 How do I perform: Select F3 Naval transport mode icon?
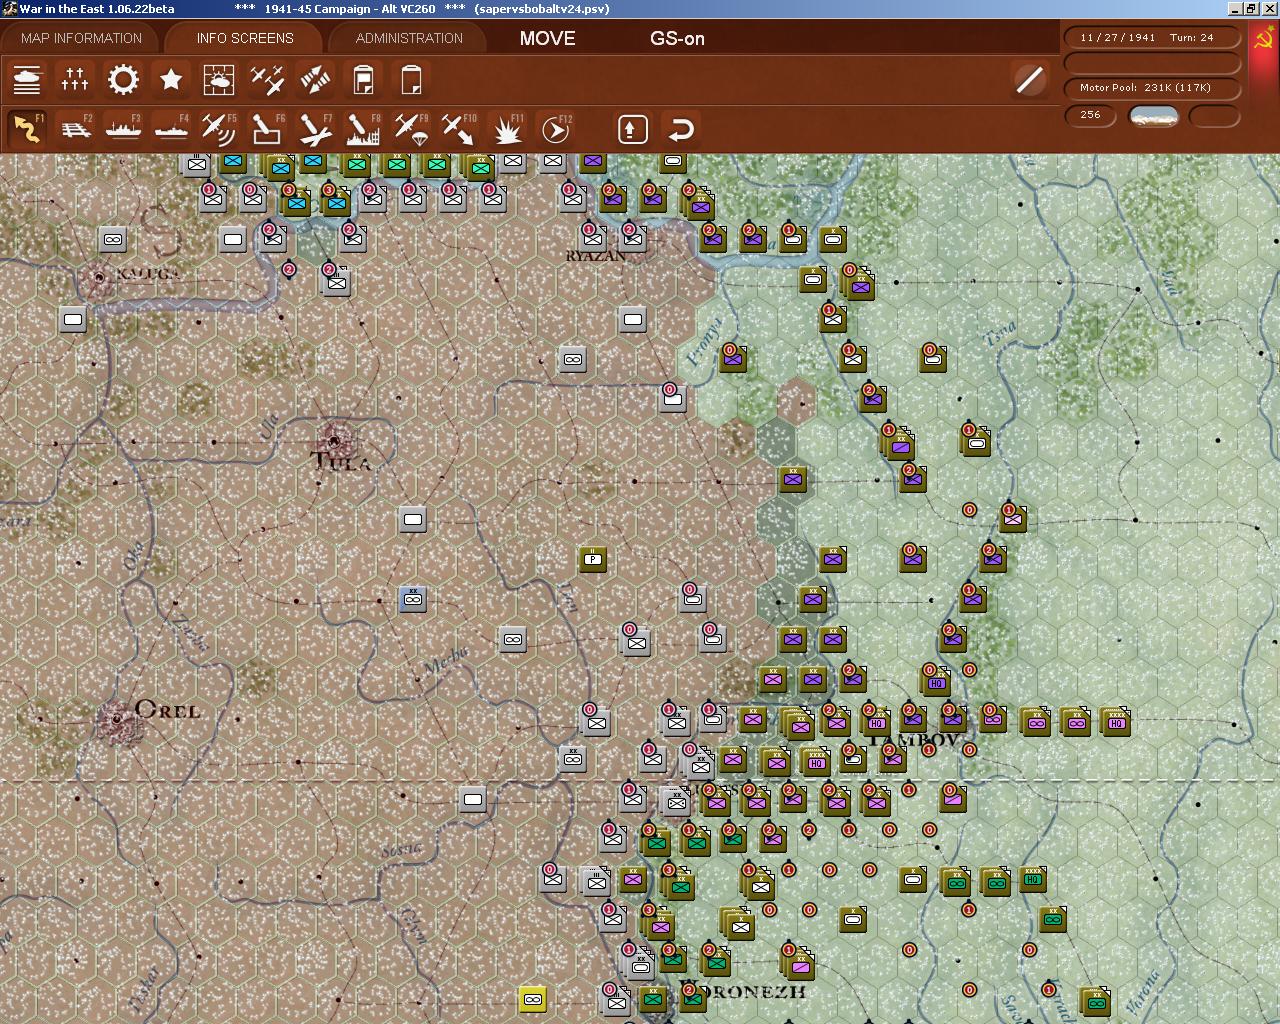click(123, 129)
